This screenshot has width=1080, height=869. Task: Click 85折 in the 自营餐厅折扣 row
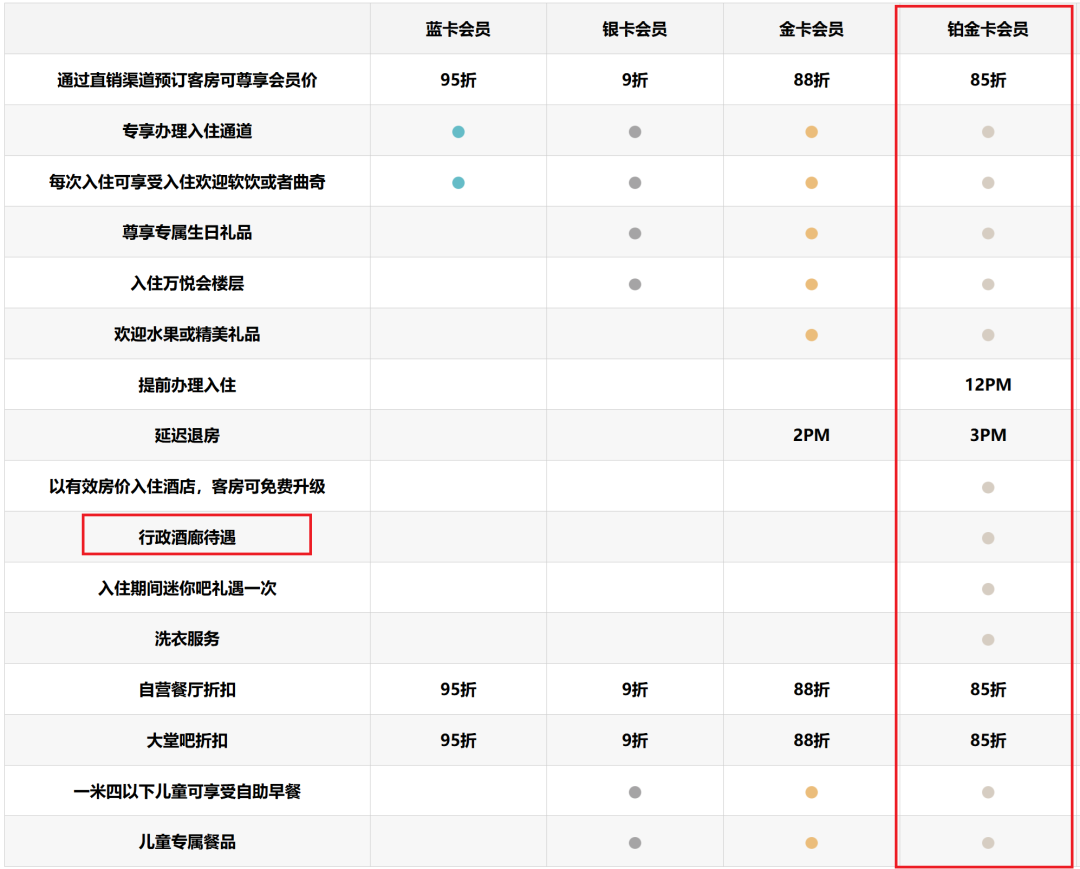[x=988, y=690]
